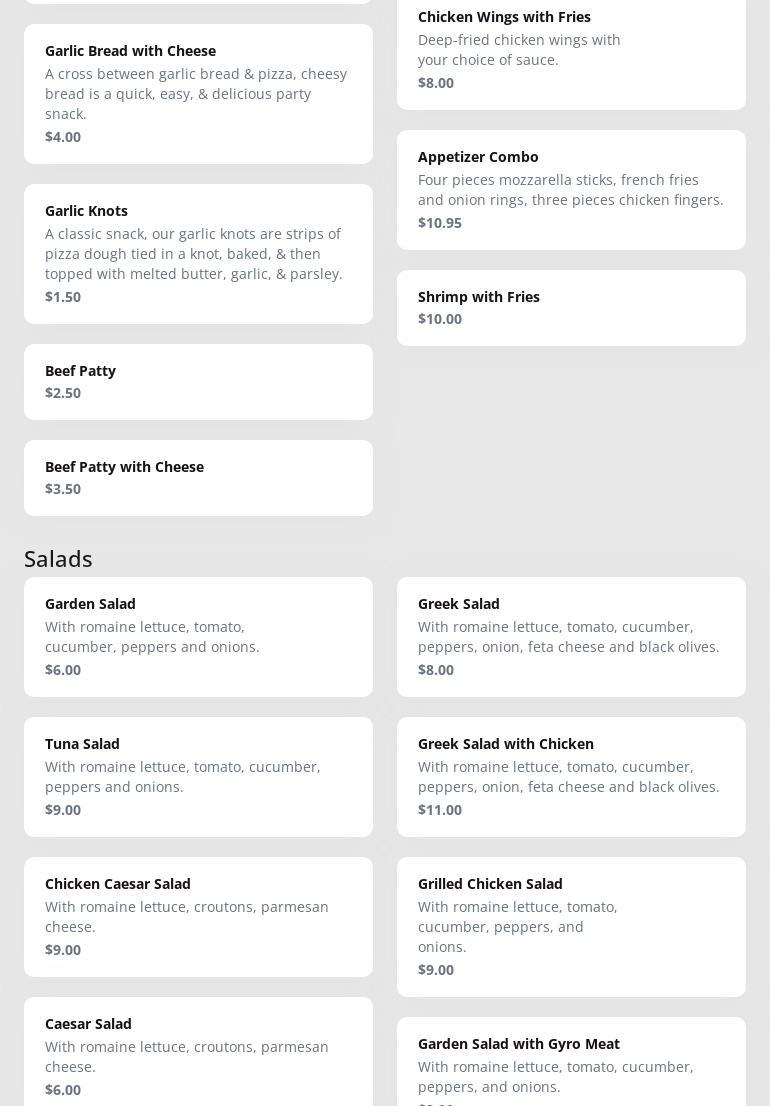Click the plain Beef Patty card

coord(198,381)
